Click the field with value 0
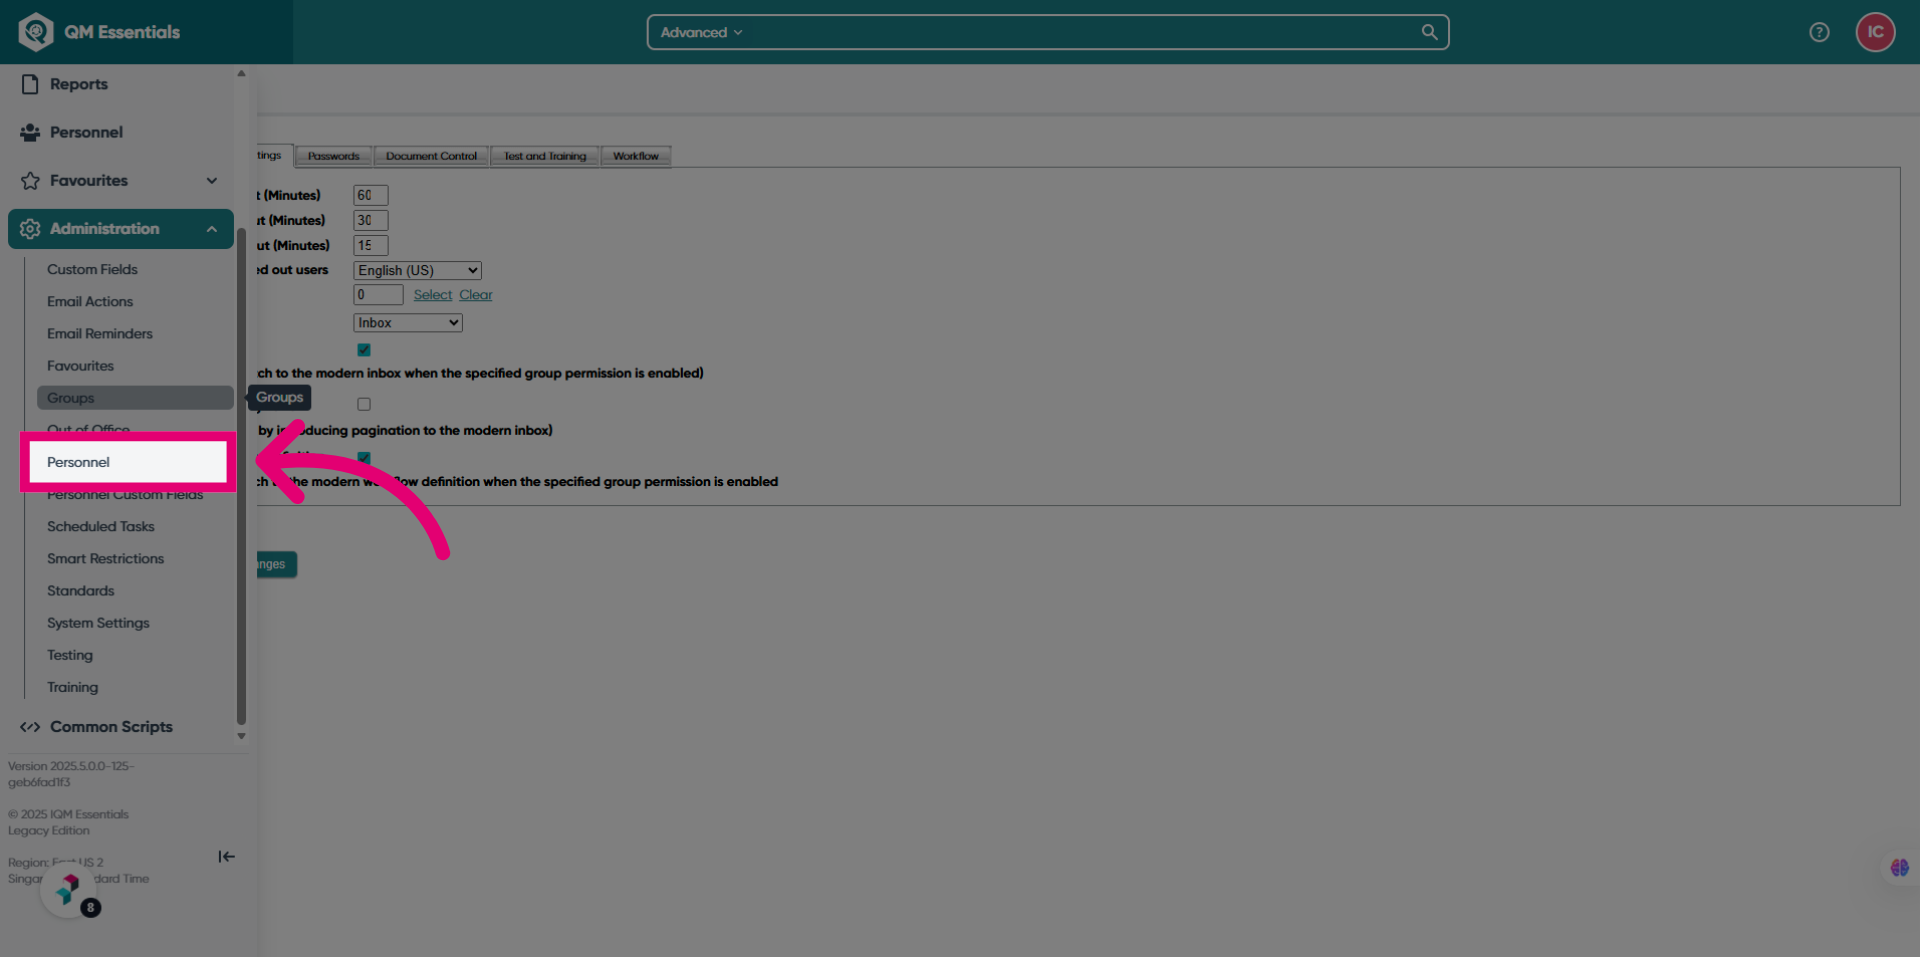Image resolution: width=1920 pixels, height=957 pixels. point(378,295)
